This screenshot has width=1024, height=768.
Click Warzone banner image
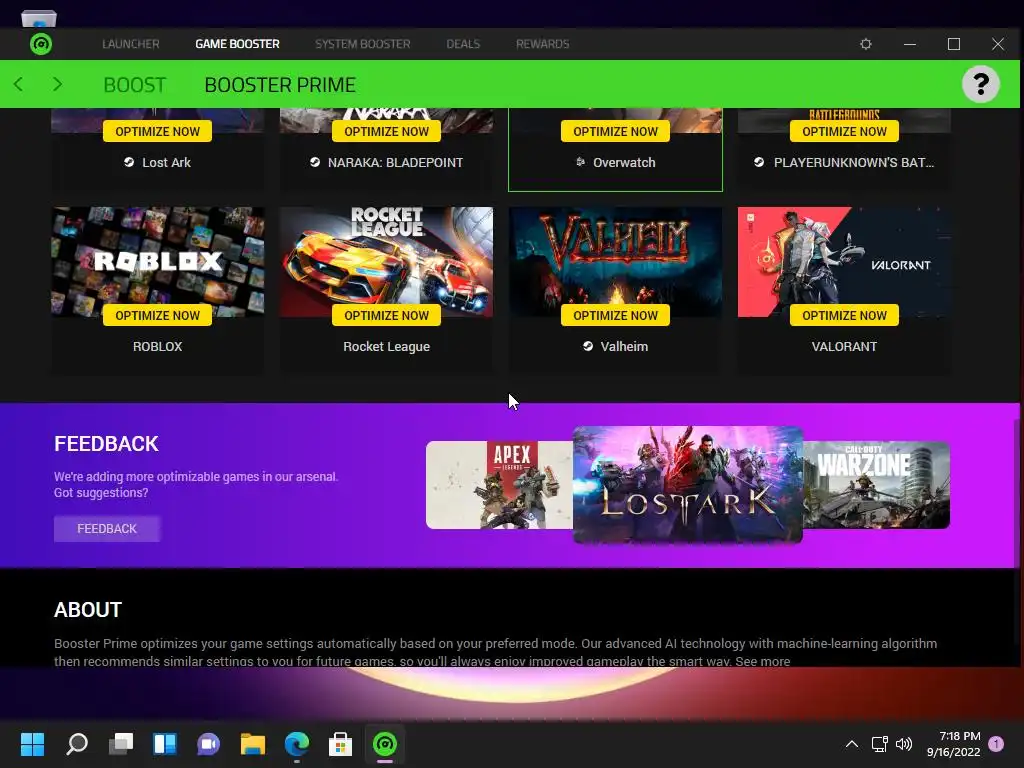pos(876,485)
